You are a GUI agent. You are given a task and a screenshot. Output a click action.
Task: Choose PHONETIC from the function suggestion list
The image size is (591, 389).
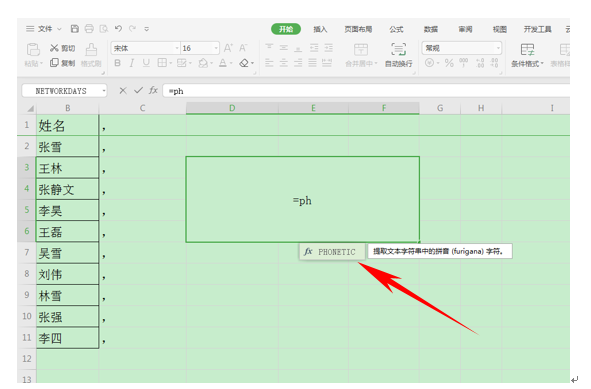click(332, 252)
